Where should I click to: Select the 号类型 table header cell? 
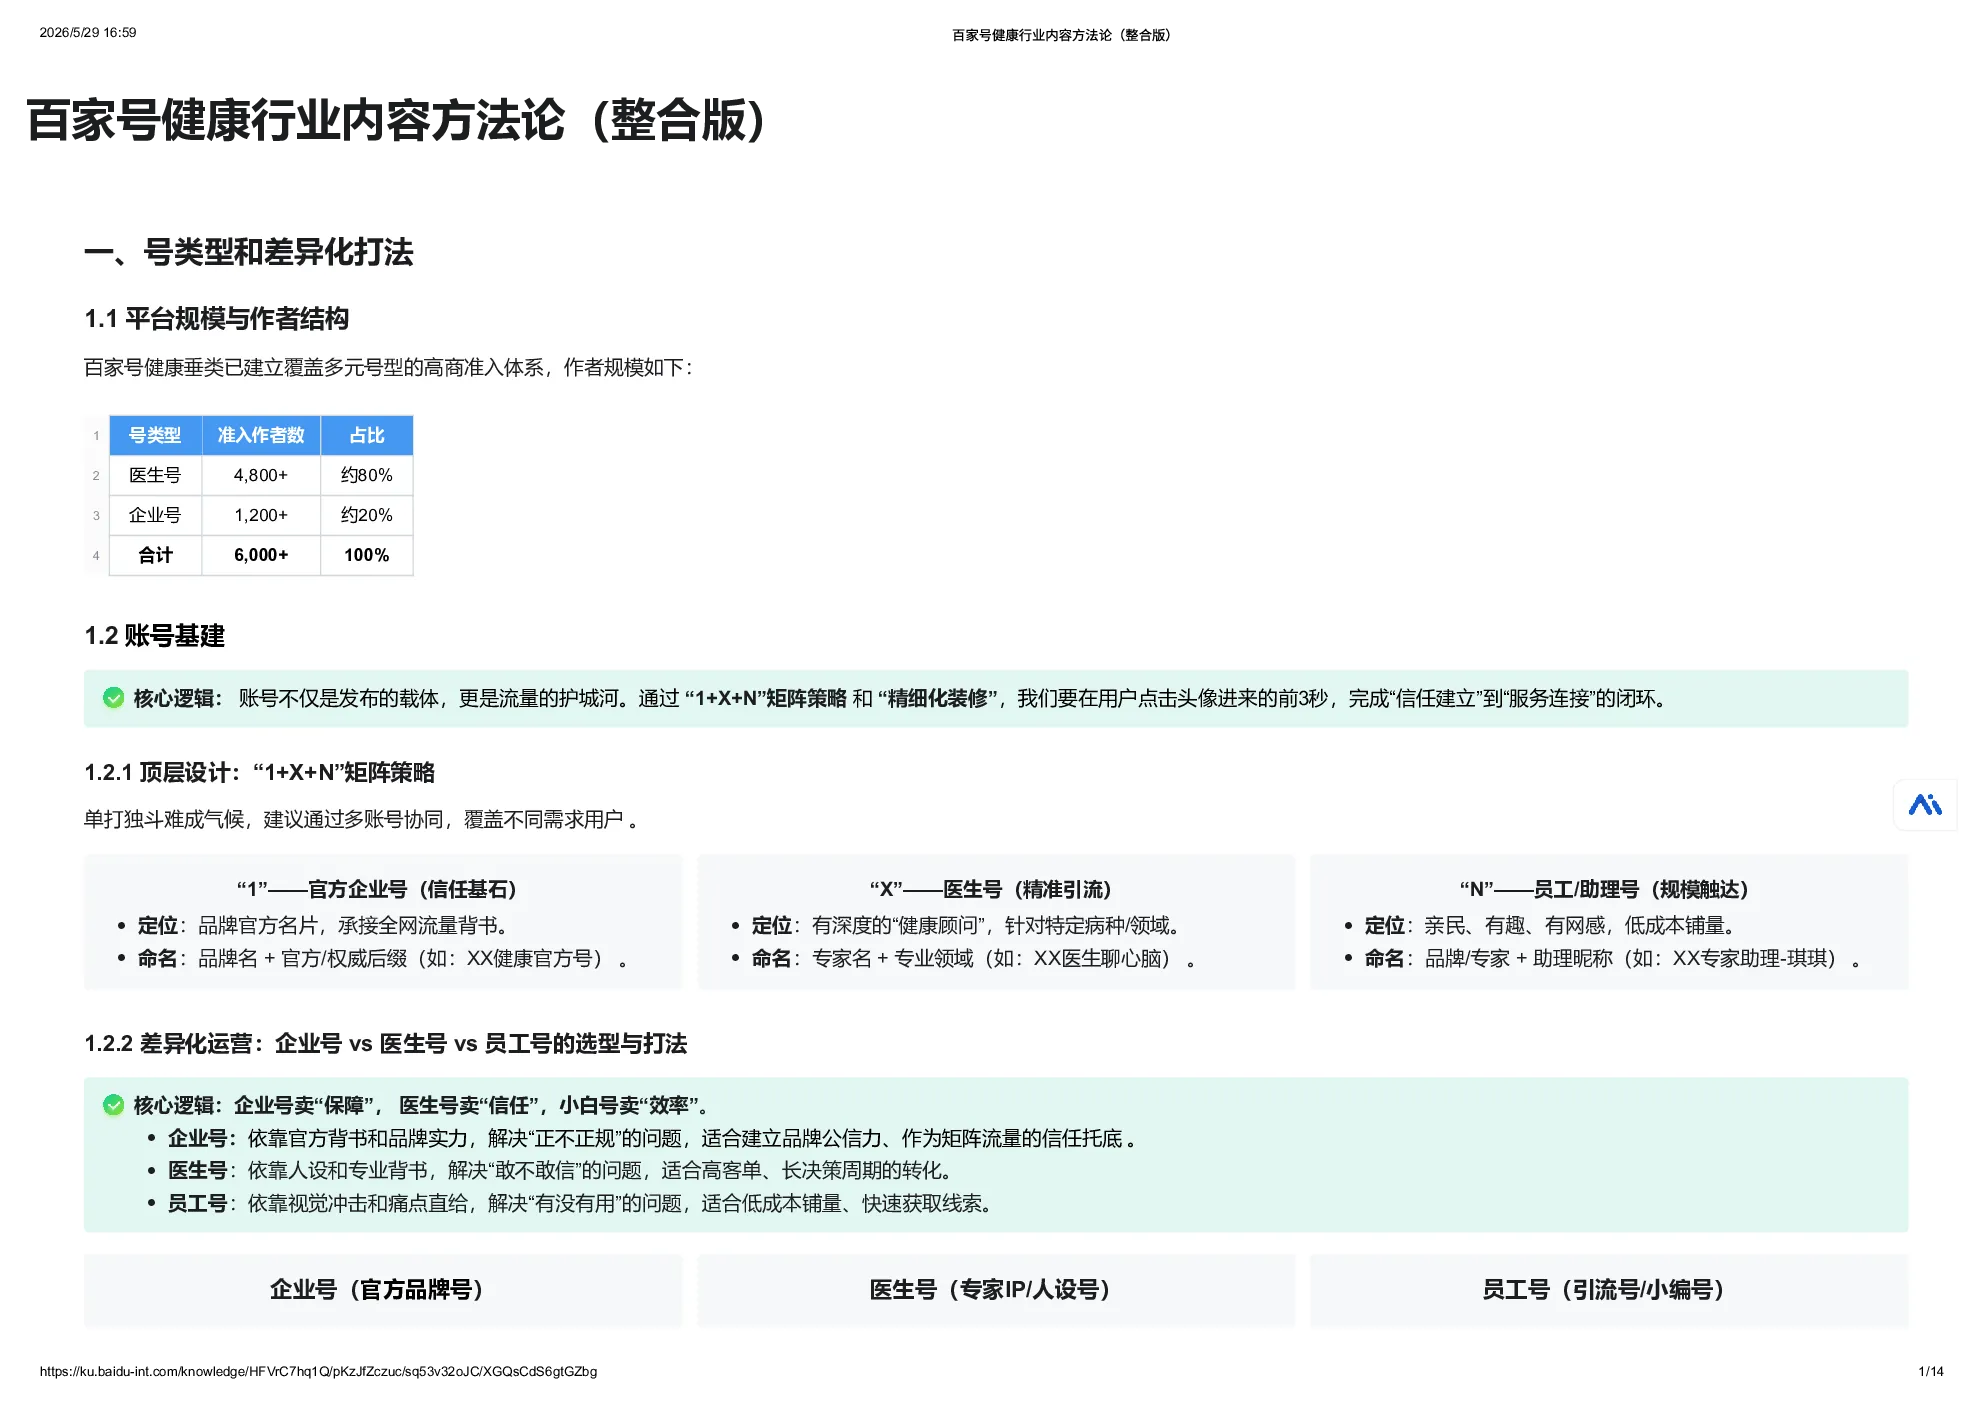pos(155,435)
